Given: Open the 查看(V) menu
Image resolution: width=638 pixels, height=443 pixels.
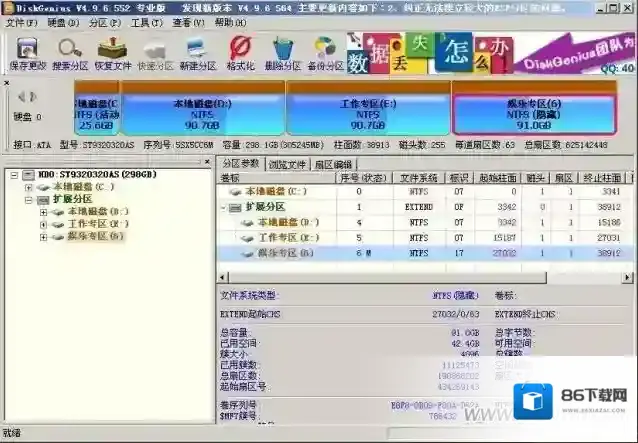Looking at the screenshot, I should click(x=188, y=23).
